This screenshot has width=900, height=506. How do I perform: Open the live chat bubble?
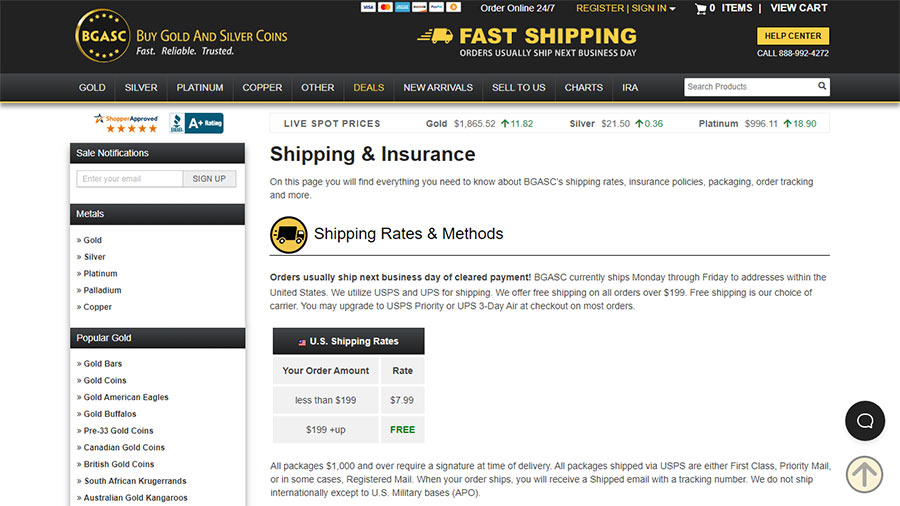coord(865,421)
